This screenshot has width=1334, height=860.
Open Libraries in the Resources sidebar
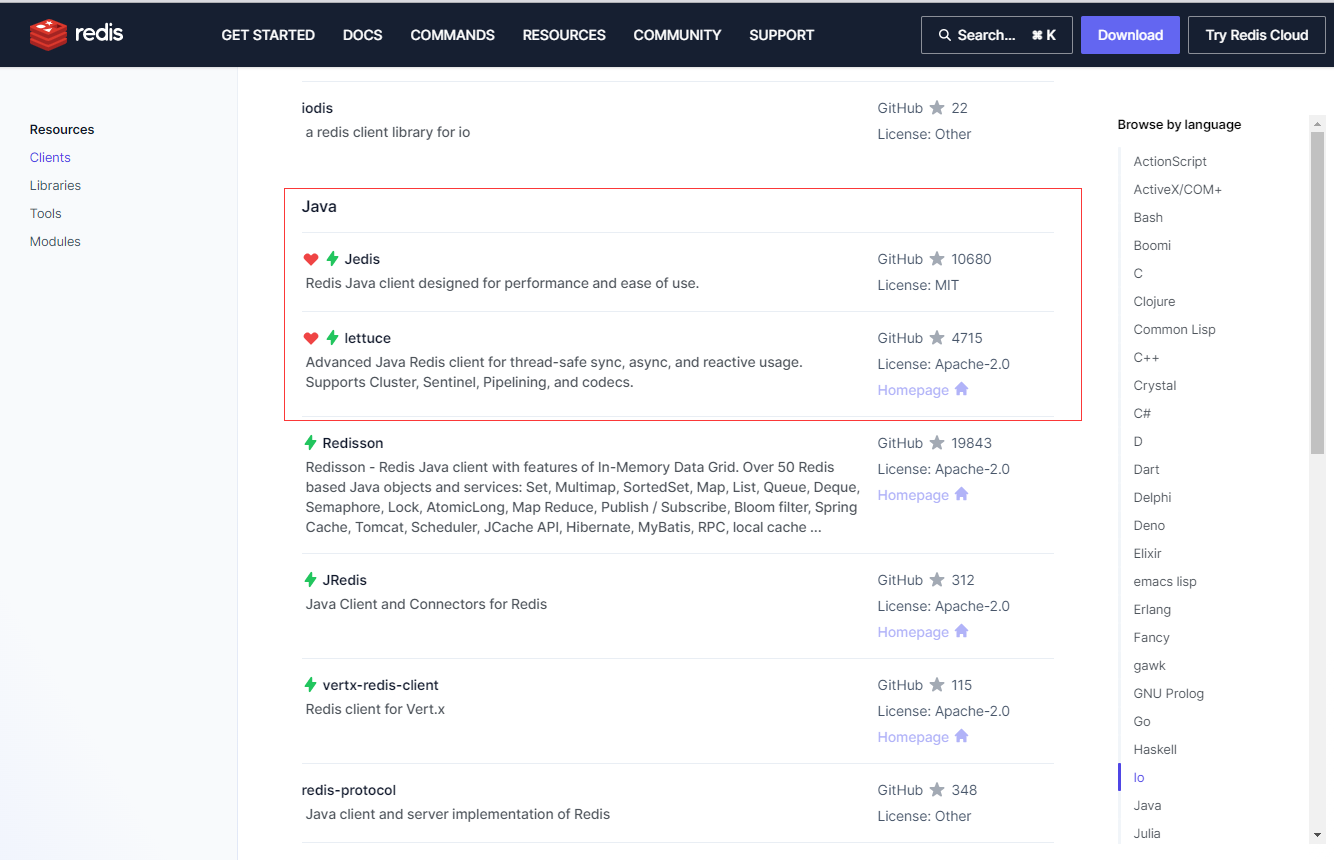click(55, 185)
